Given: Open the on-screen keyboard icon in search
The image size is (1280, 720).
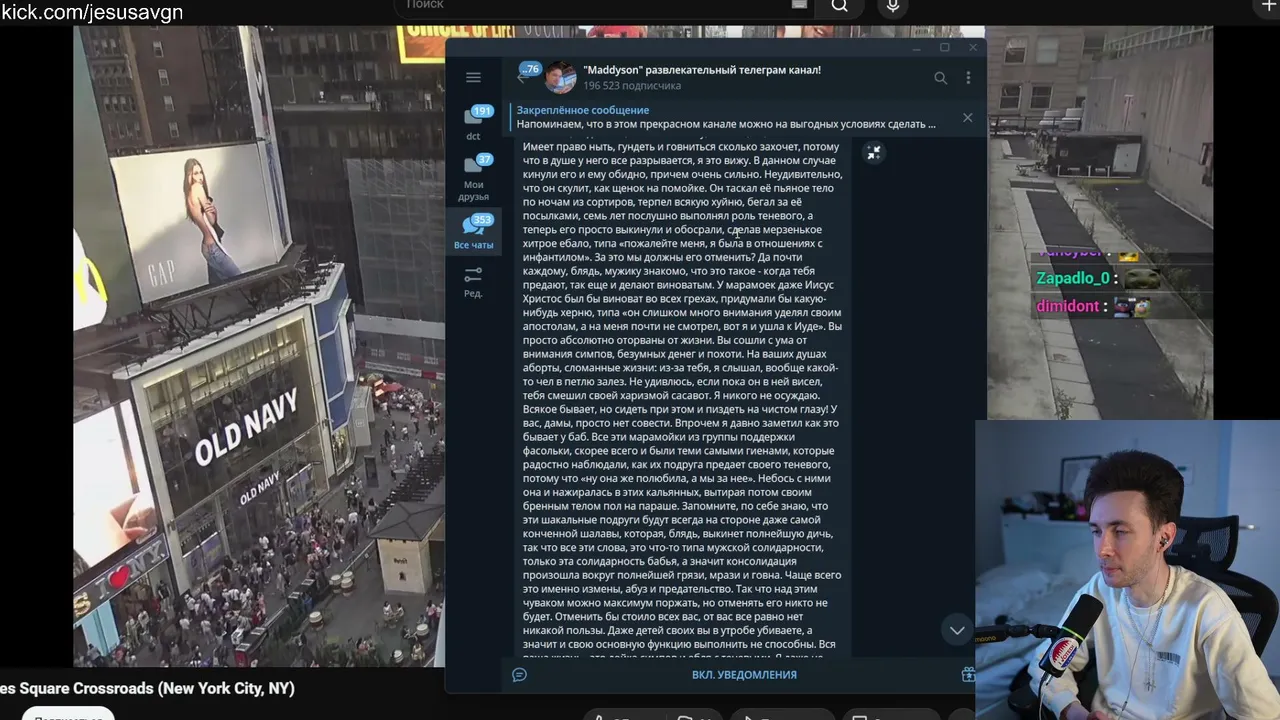Looking at the screenshot, I should [799, 4].
